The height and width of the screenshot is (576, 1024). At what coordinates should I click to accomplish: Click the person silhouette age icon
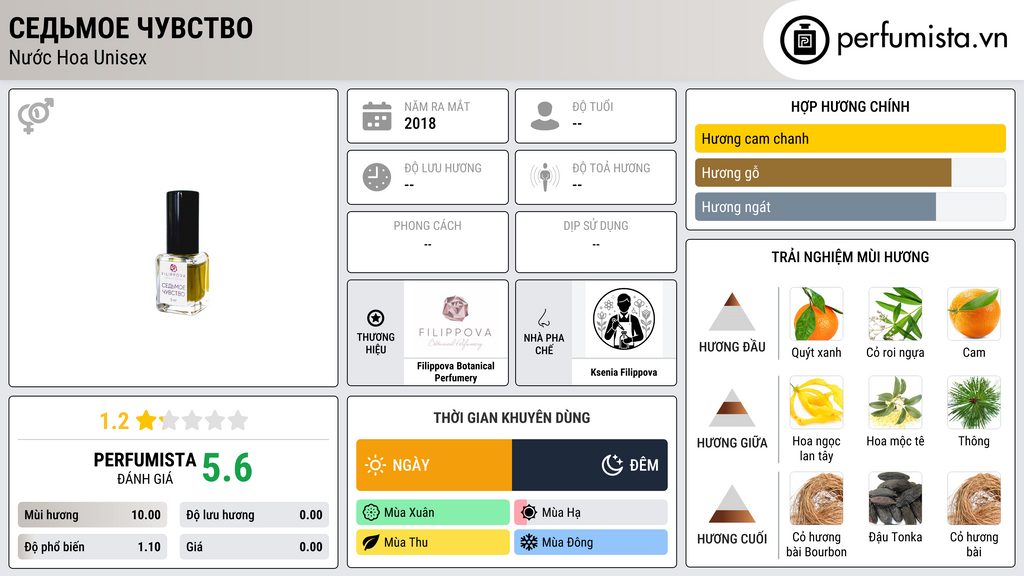545,116
